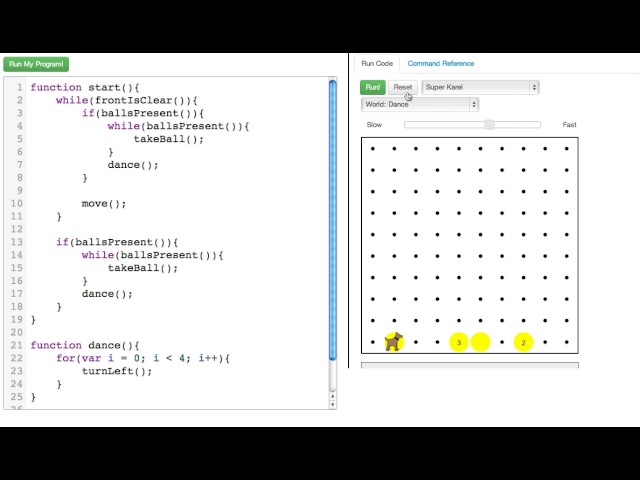Click the Fast label of speed slider
This screenshot has height=480, width=640.
(x=569, y=125)
